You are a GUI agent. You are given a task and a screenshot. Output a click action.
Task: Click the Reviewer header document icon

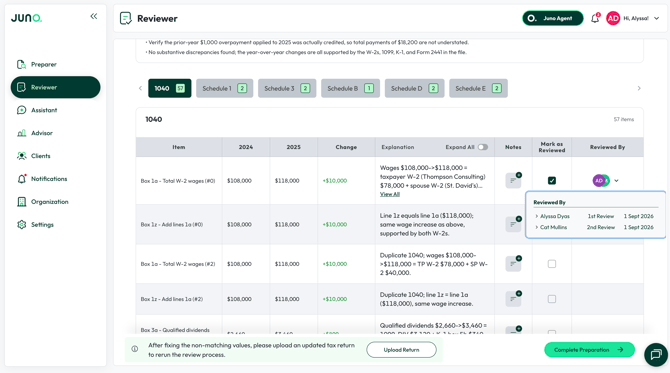point(126,18)
